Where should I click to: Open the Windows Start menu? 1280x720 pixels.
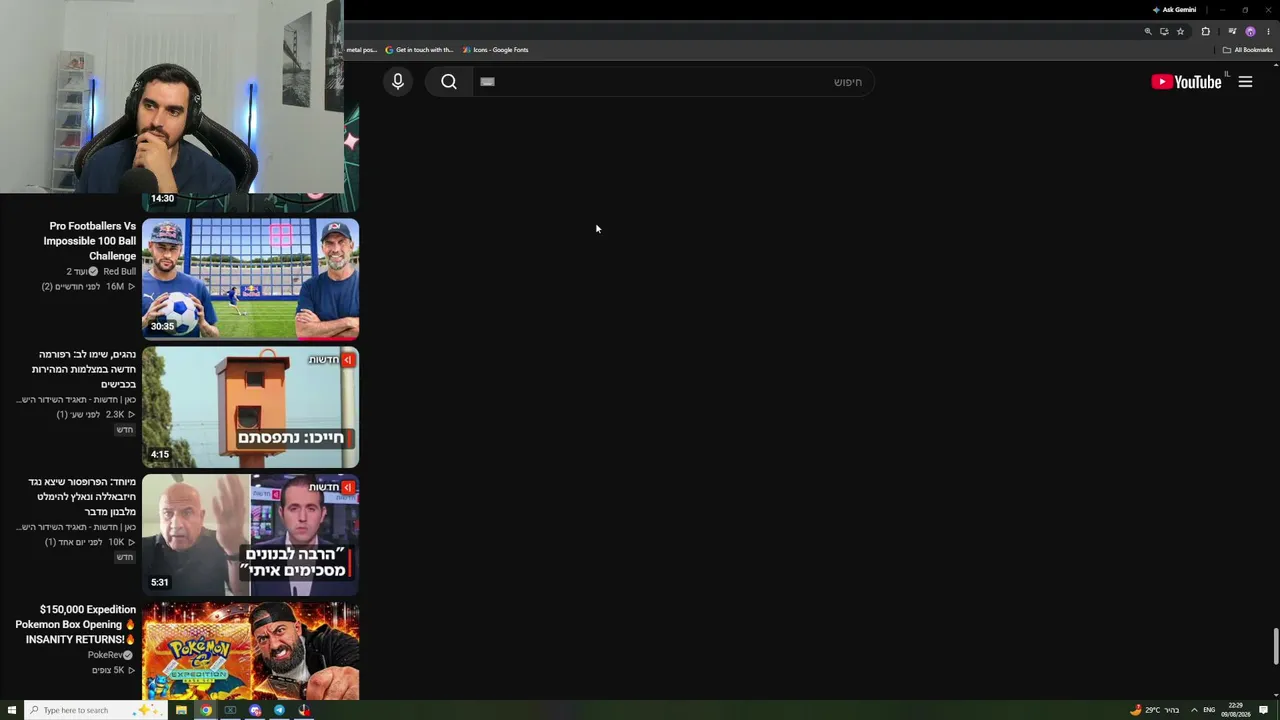click(12, 710)
